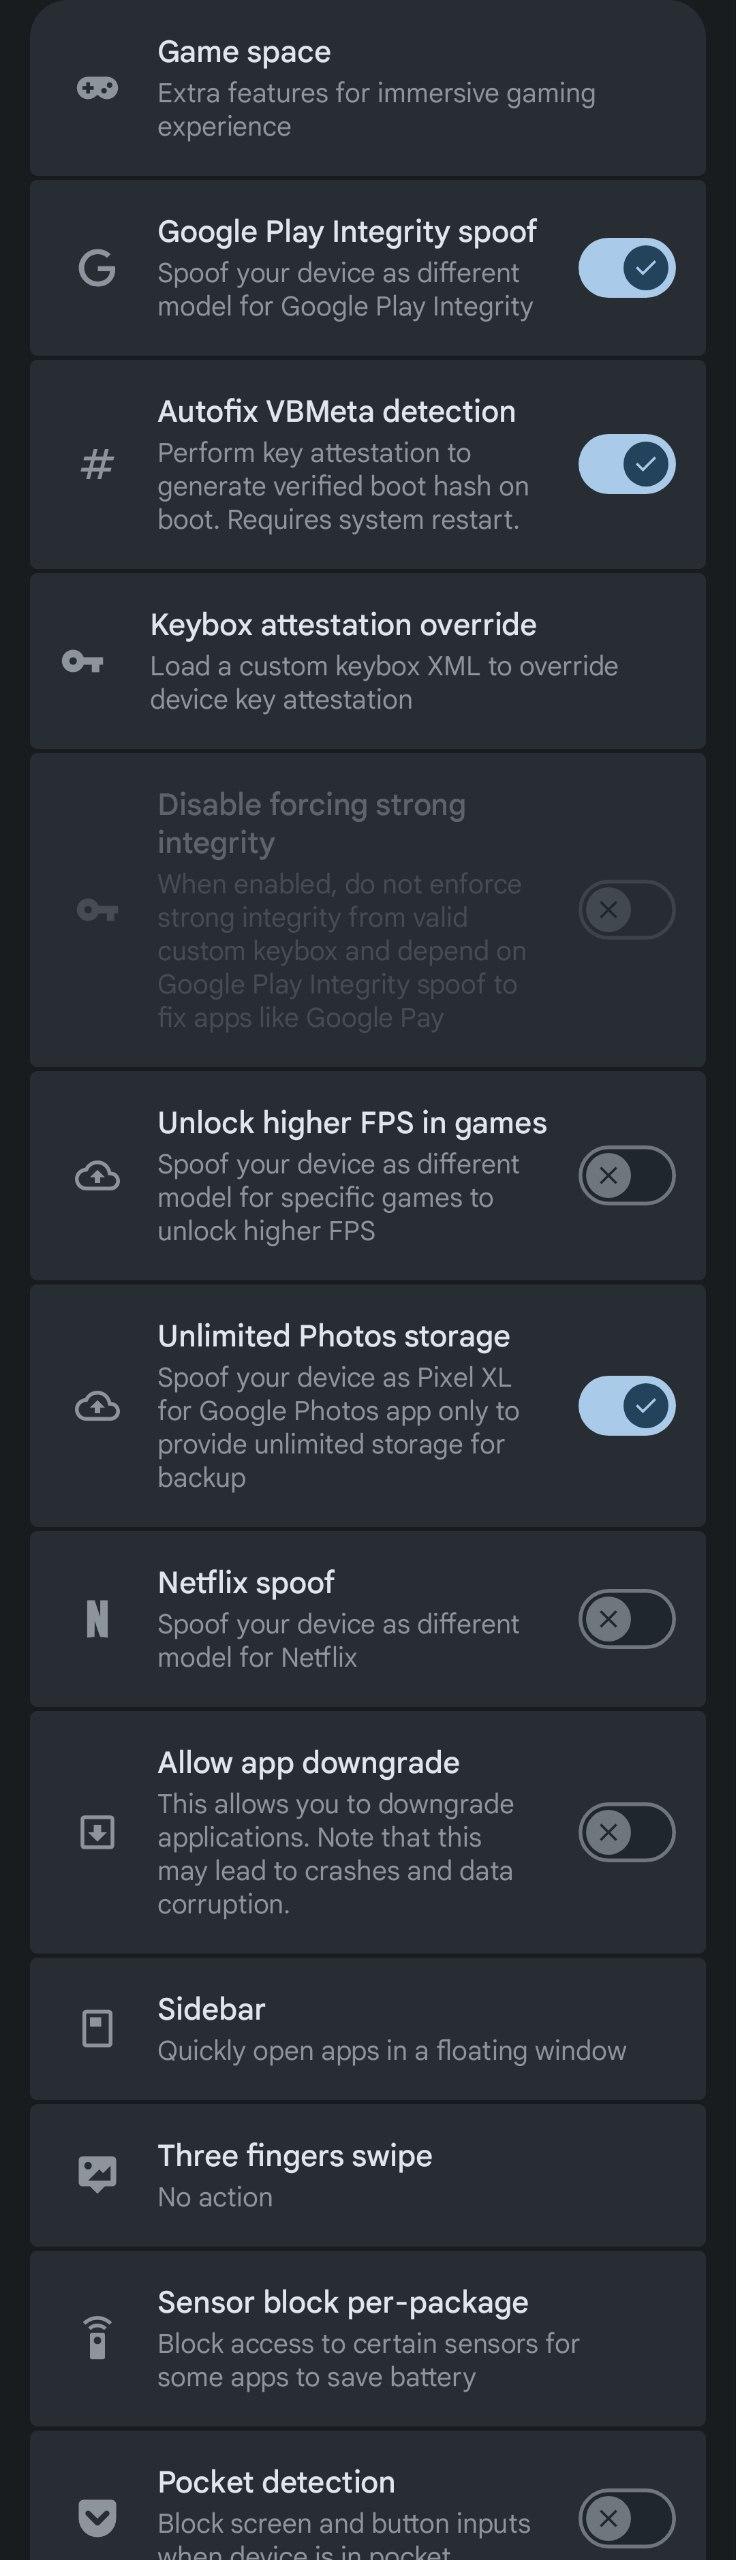Screen dimensions: 736x2560
Task: Open the Sidebar settings entry
Action: coord(390,2029)
